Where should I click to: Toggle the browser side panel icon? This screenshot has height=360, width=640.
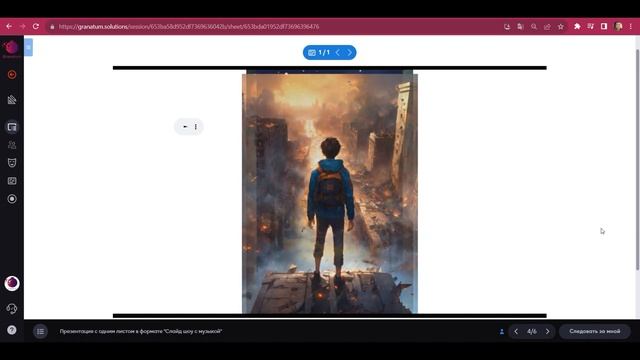[604, 27]
